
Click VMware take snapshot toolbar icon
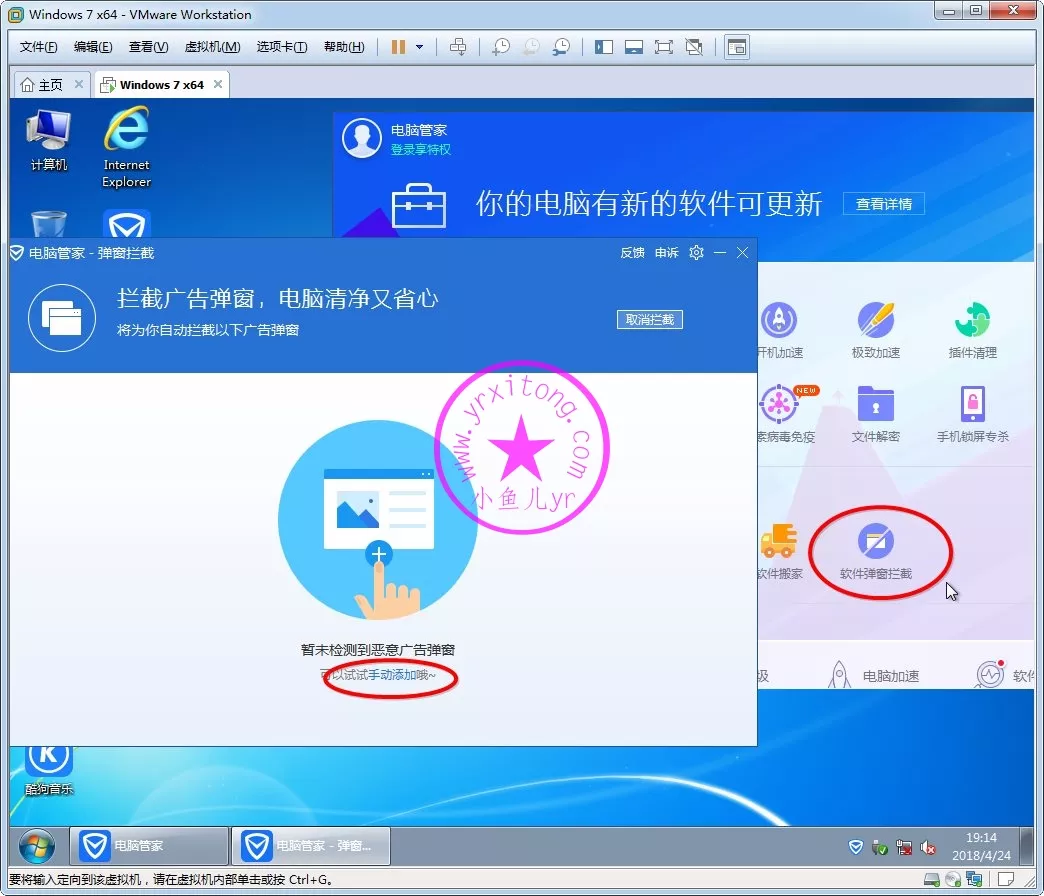coord(501,47)
